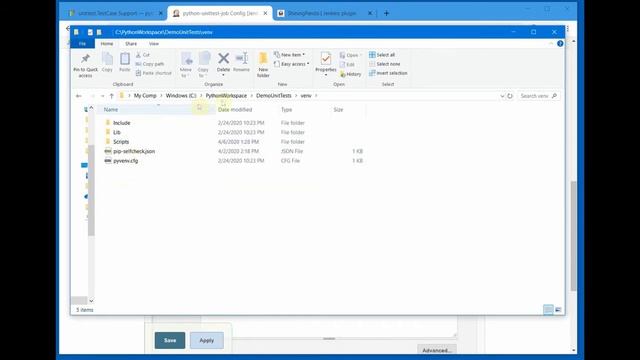Click My Comp in the address bar
Viewport: 640px width, 360px height.
click(x=145, y=96)
